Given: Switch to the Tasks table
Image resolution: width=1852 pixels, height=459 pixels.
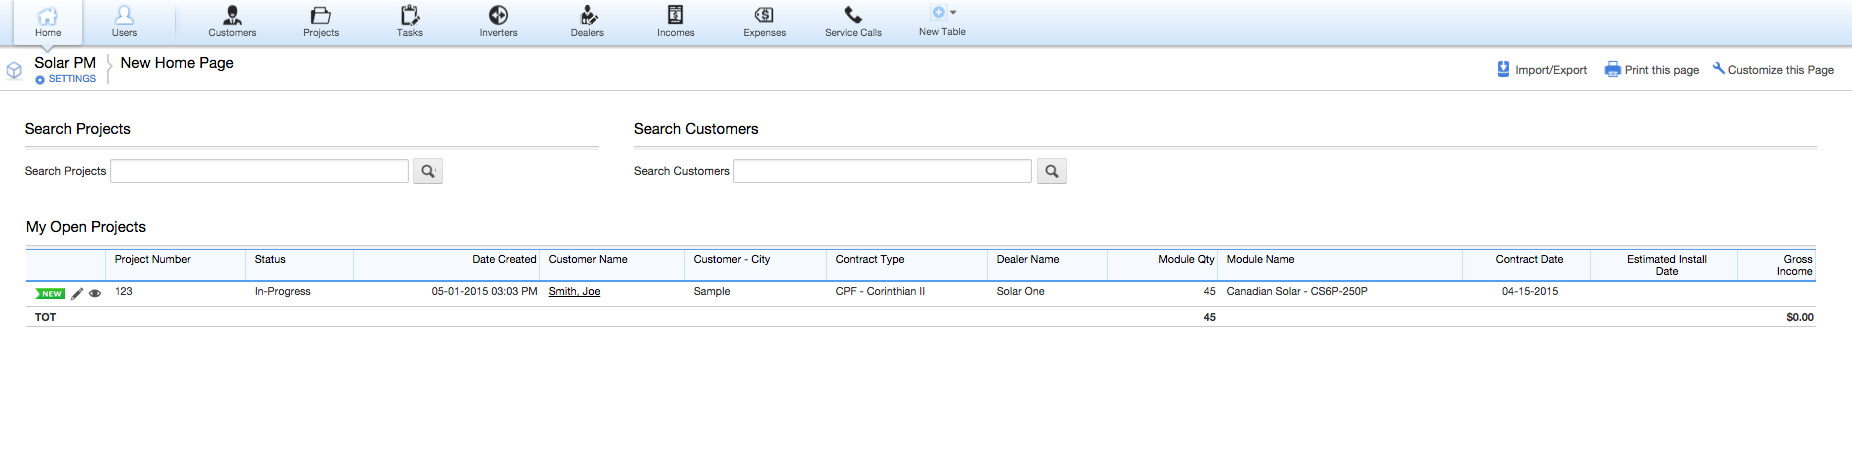Looking at the screenshot, I should click(410, 22).
